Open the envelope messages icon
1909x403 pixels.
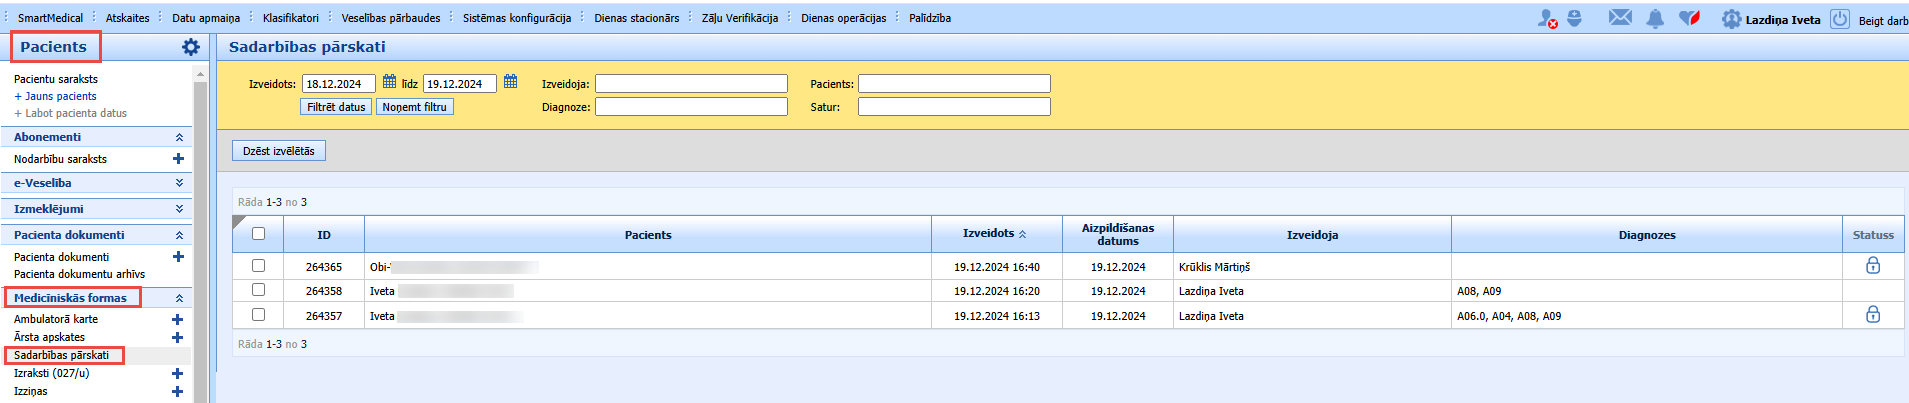click(1620, 18)
